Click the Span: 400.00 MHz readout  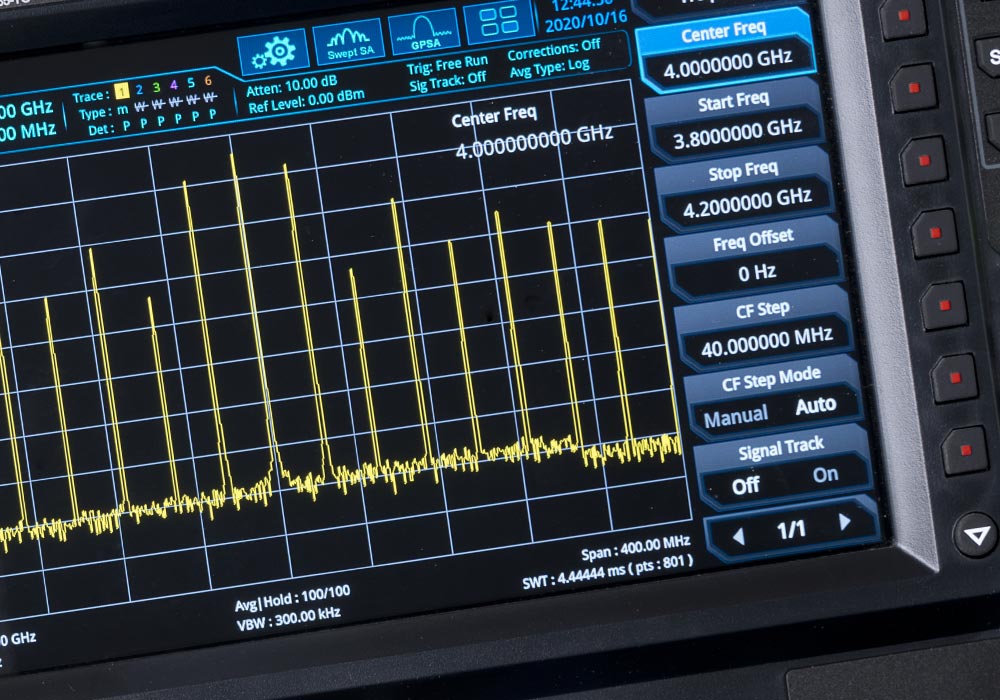click(x=635, y=547)
